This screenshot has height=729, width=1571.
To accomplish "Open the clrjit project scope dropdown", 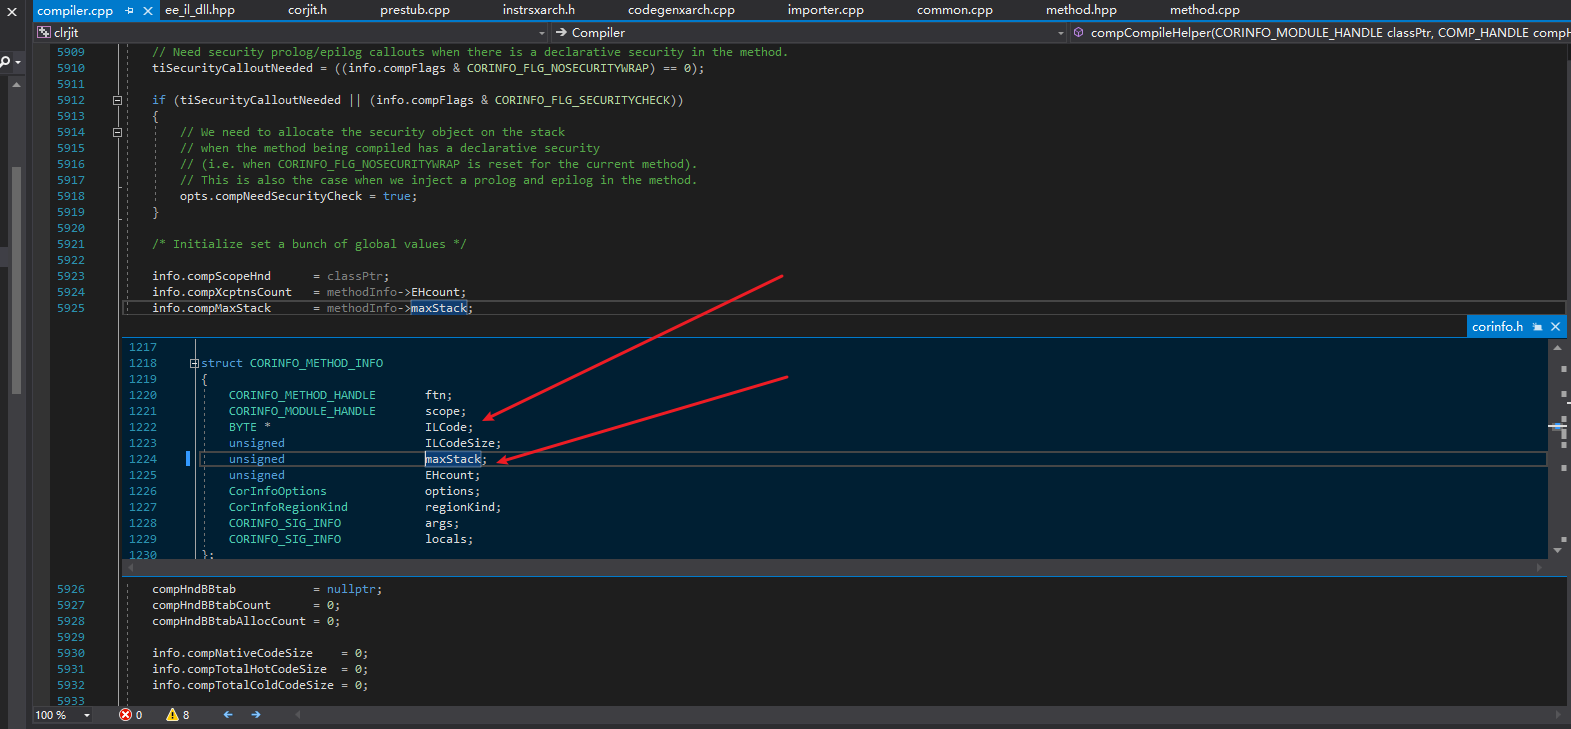I will (x=542, y=33).
